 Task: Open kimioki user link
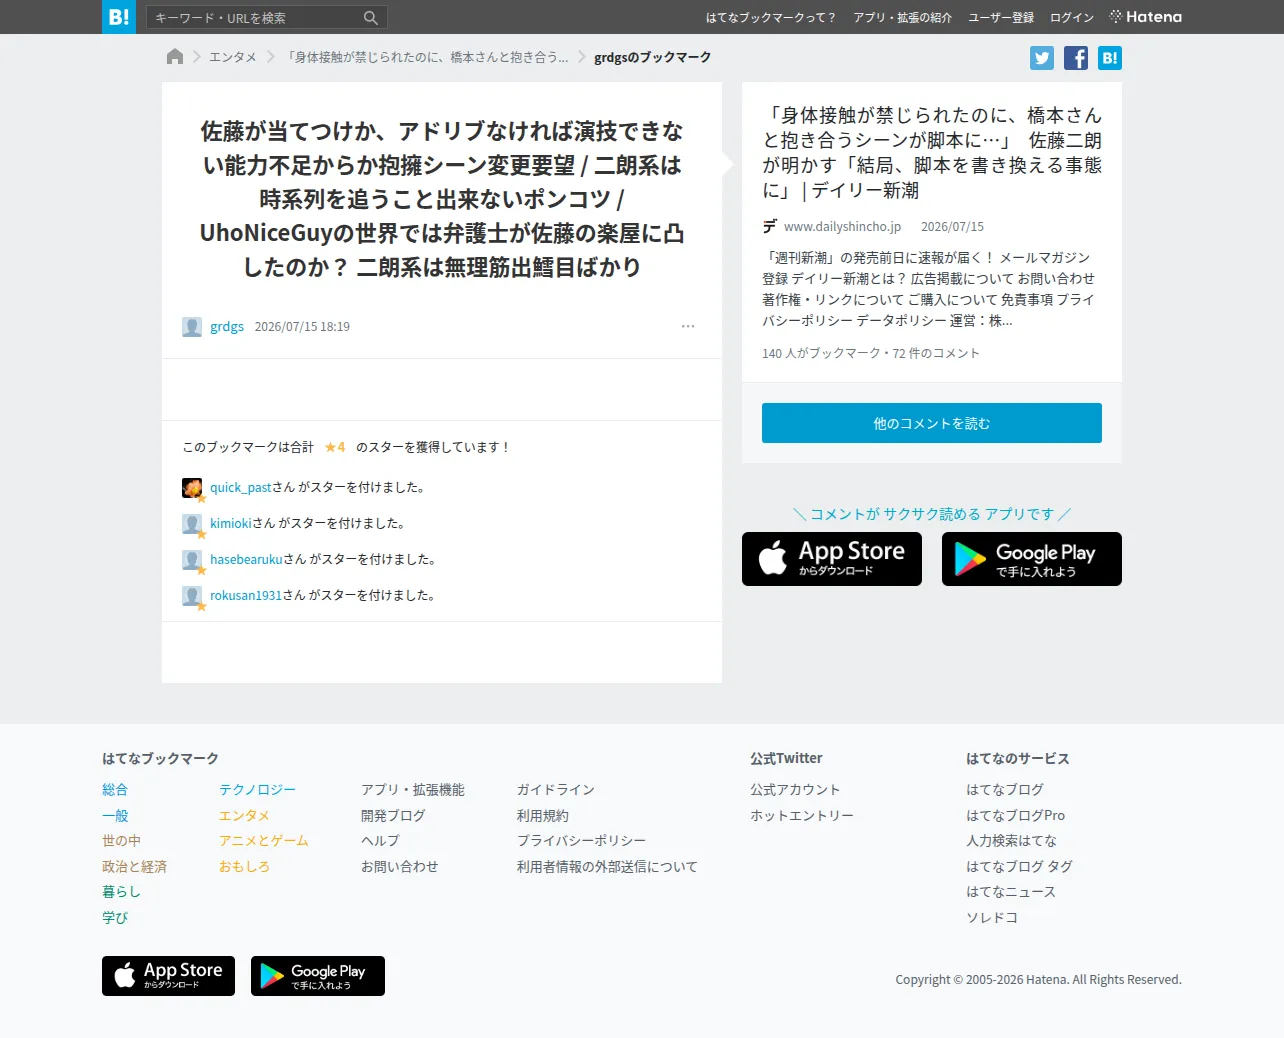point(231,524)
